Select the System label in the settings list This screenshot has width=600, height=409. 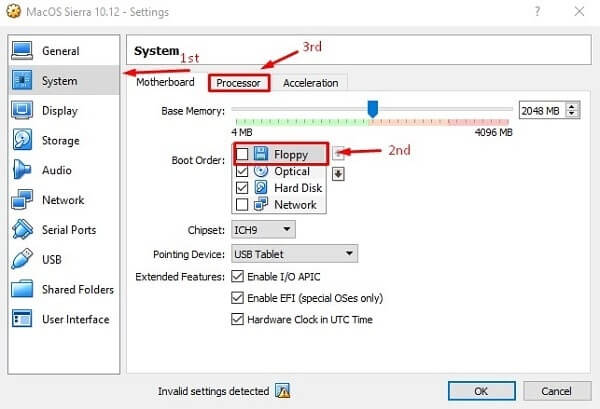pos(59,81)
